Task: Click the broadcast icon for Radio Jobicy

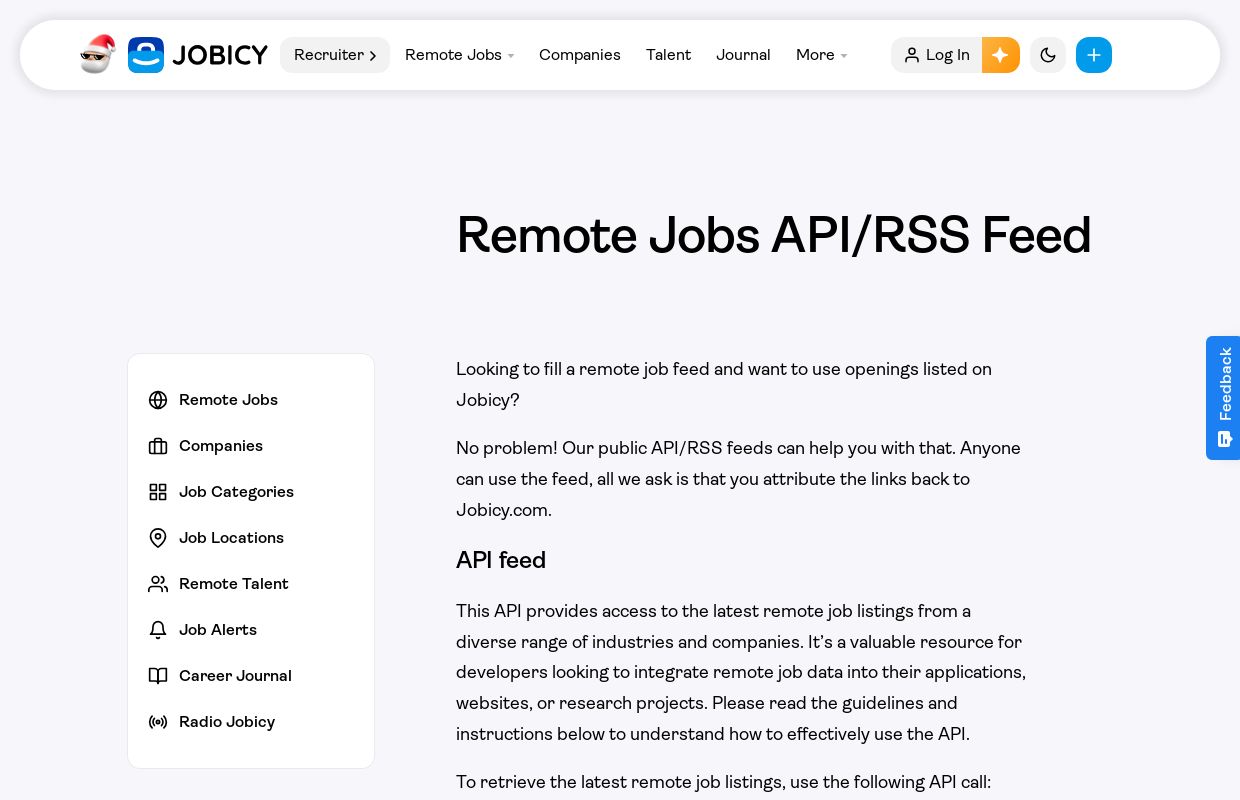Action: click(158, 722)
